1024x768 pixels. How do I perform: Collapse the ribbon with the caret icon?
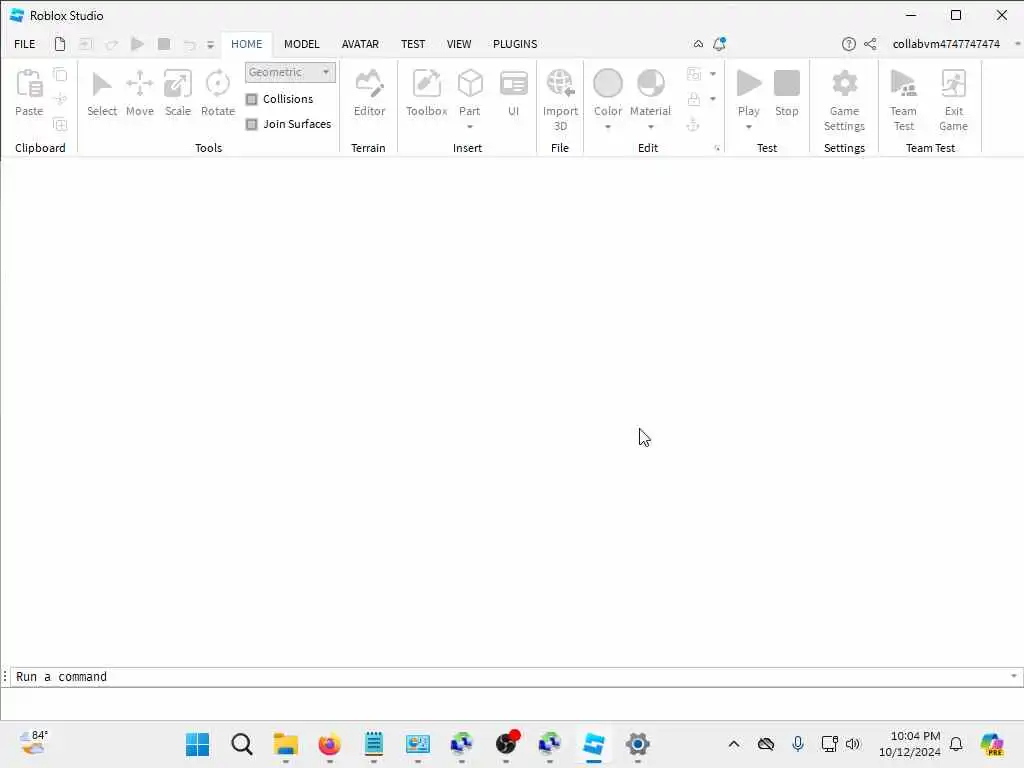point(698,44)
